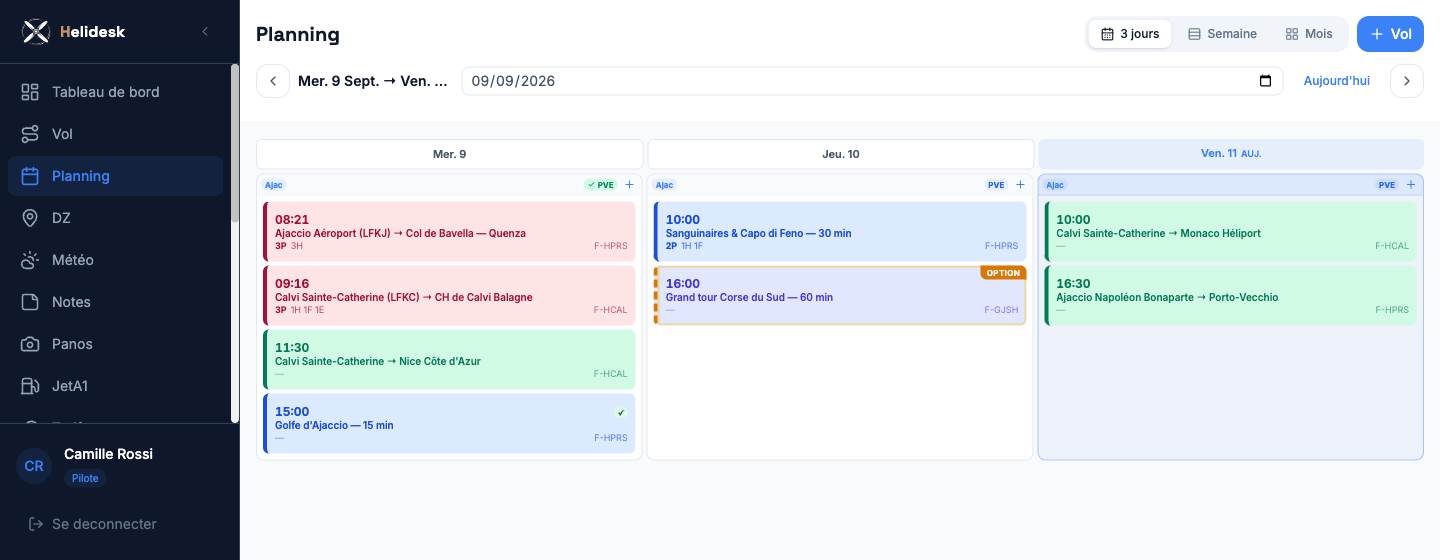Switch to Mois view
Screen dimensions: 1440x560
(1309, 34)
